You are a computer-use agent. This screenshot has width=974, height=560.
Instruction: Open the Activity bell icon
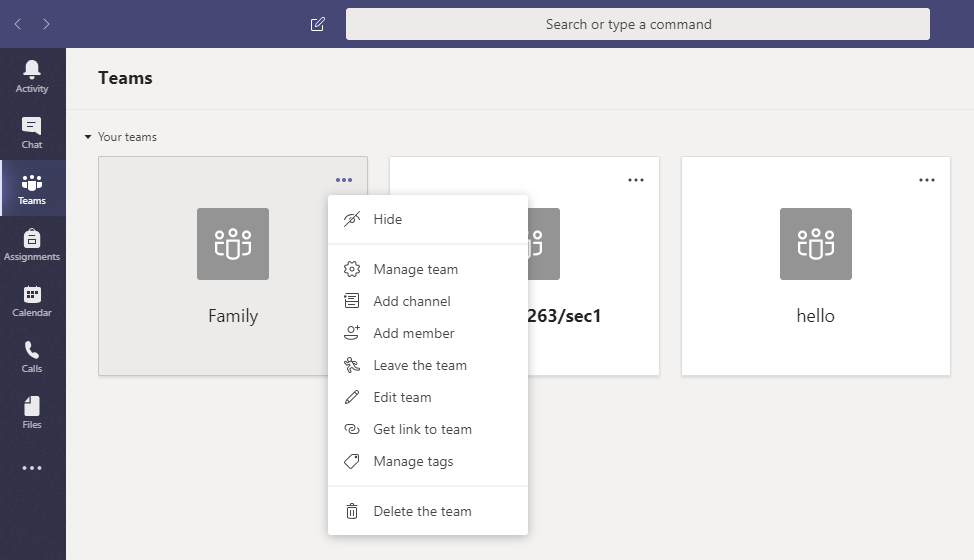click(32, 76)
